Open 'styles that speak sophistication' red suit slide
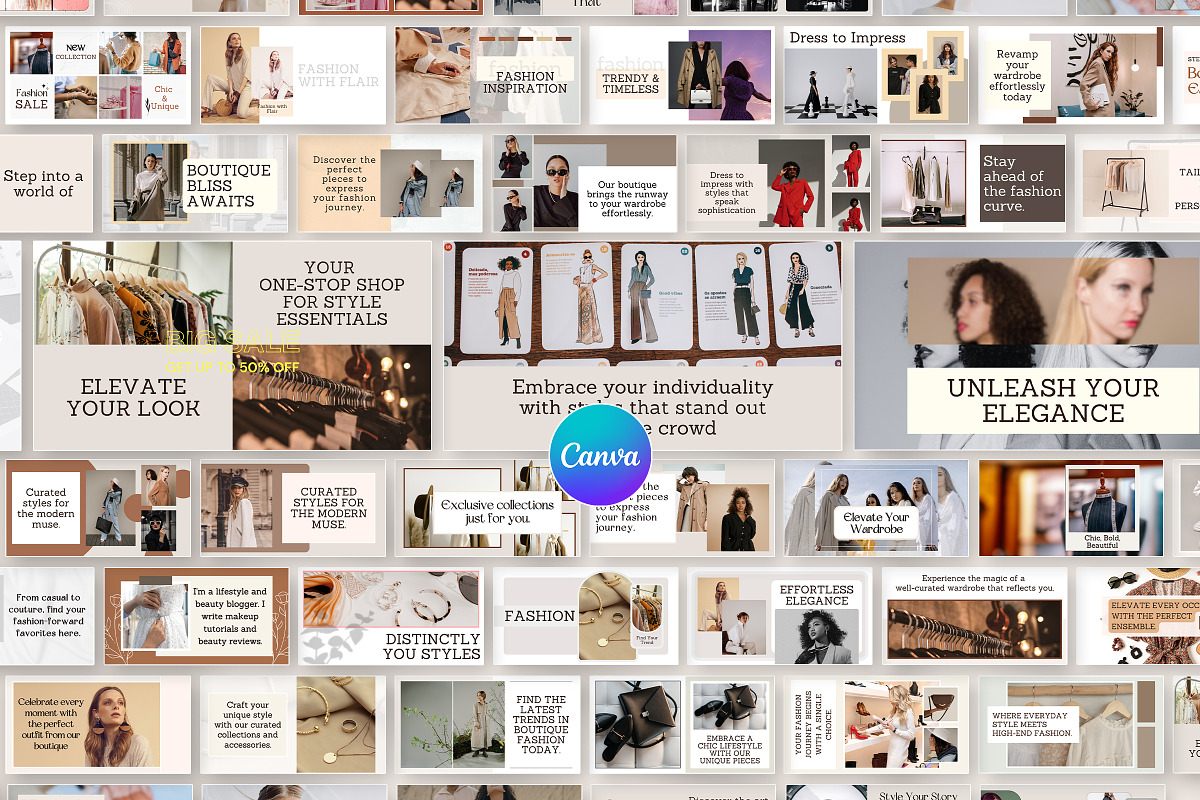Screen dimensions: 1200x800 click(779, 184)
